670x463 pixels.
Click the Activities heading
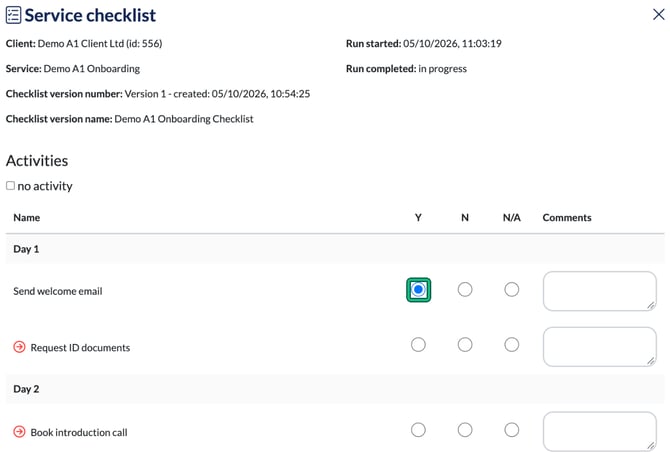37,161
